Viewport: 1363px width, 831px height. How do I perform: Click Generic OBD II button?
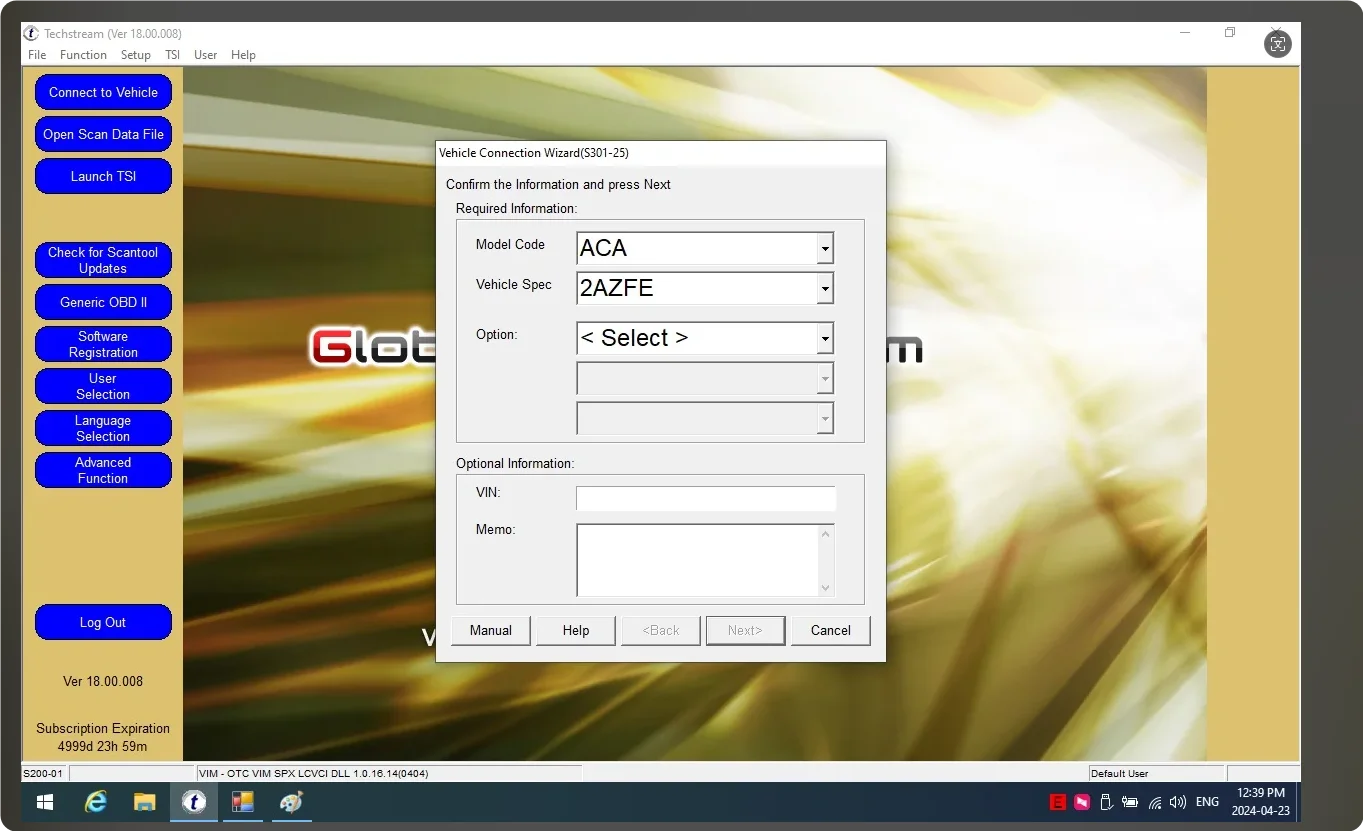(103, 302)
